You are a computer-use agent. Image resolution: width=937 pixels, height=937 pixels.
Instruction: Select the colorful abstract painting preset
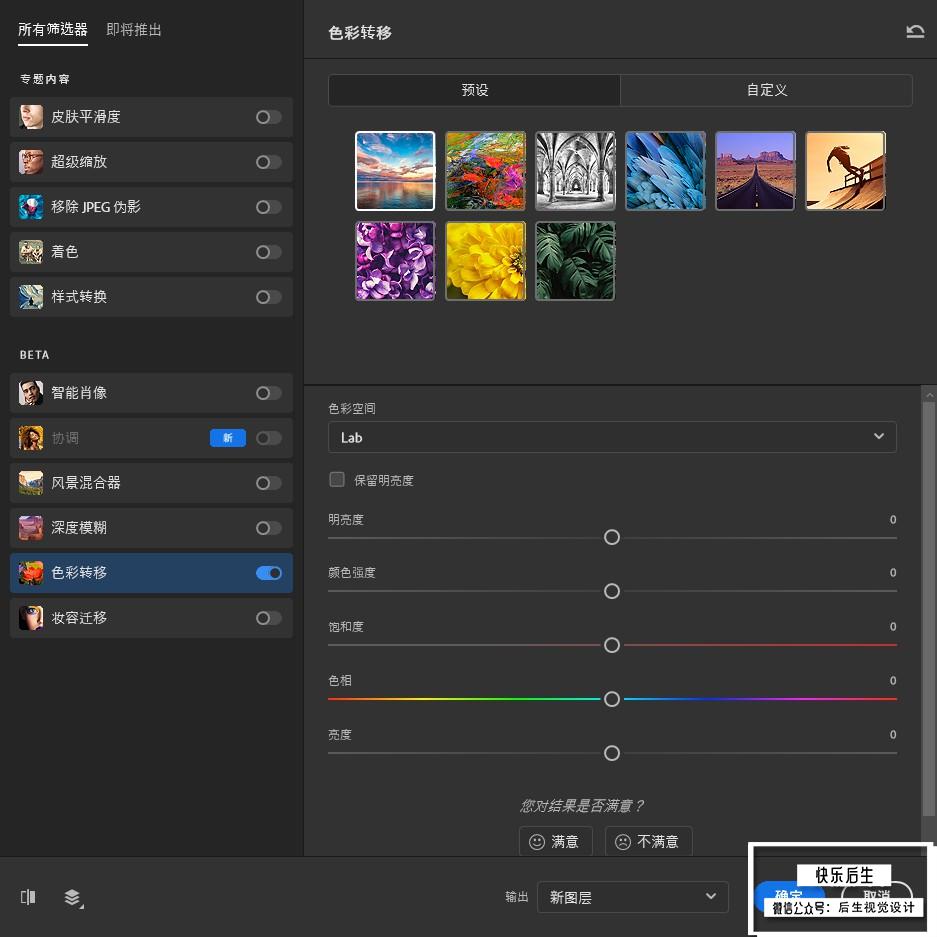(485, 171)
